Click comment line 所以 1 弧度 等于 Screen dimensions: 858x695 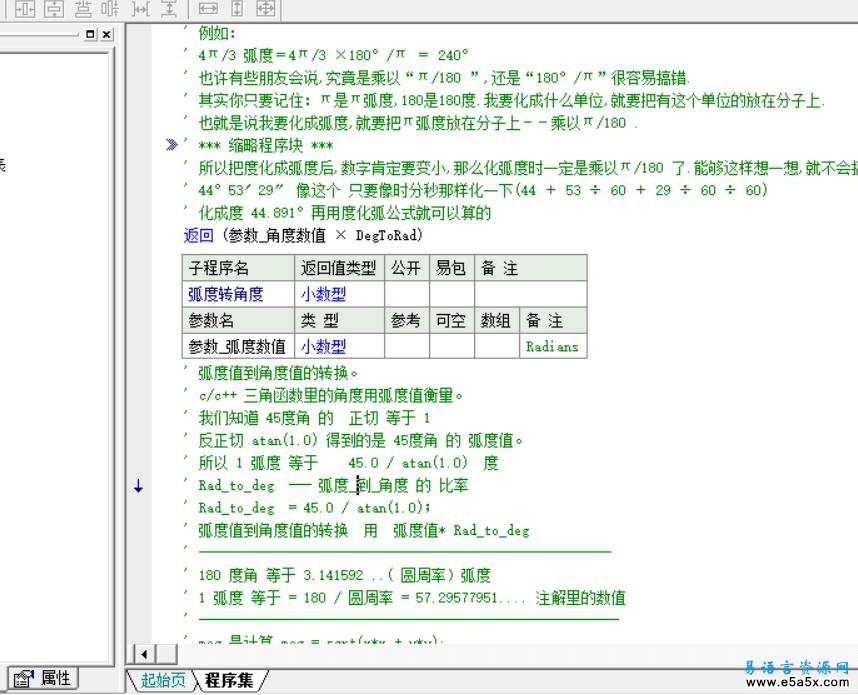pos(349,463)
